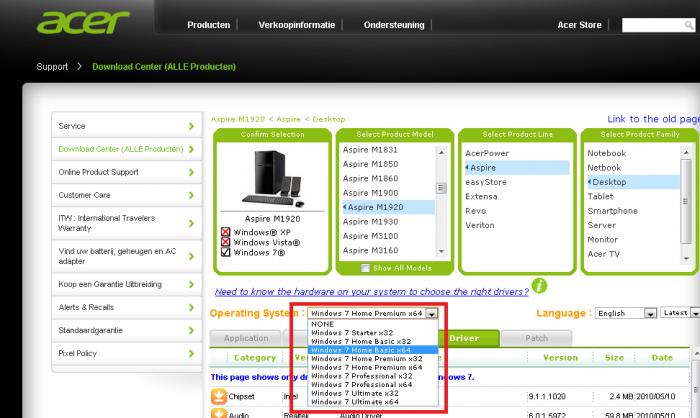Click the Service row arrow icon
The image size is (700, 418).
pyautogui.click(x=191, y=126)
